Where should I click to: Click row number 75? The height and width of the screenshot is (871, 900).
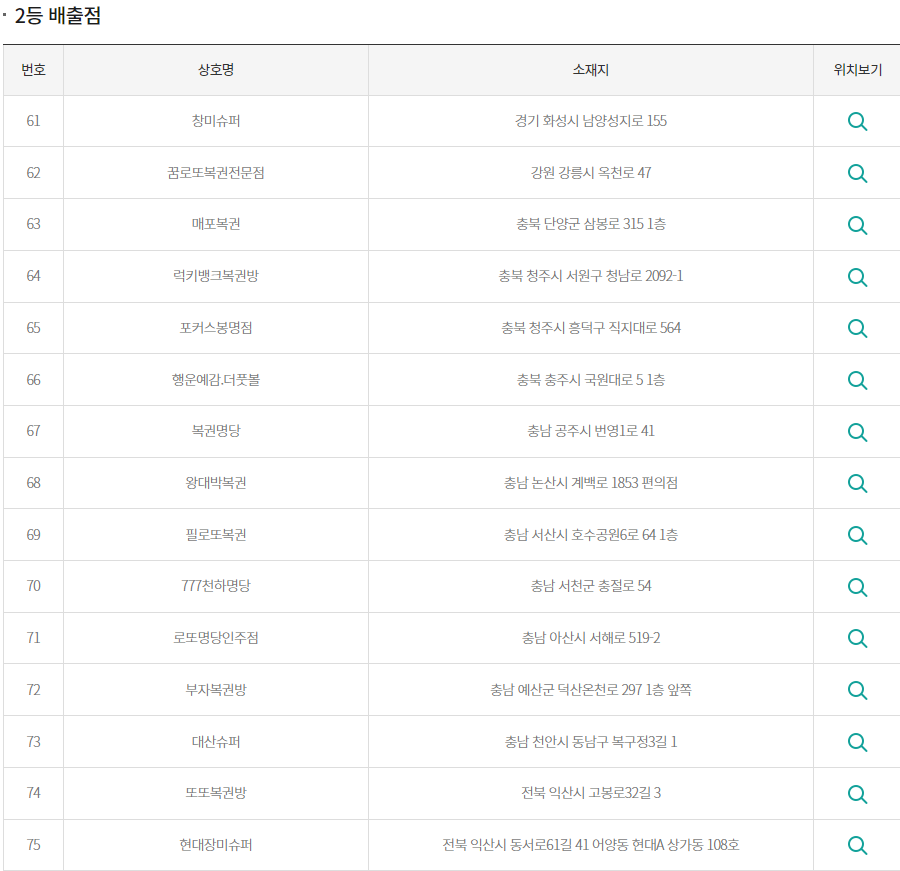33,844
